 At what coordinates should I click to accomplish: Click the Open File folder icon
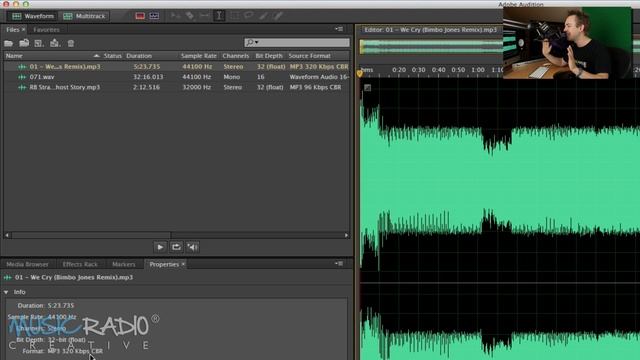point(9,43)
